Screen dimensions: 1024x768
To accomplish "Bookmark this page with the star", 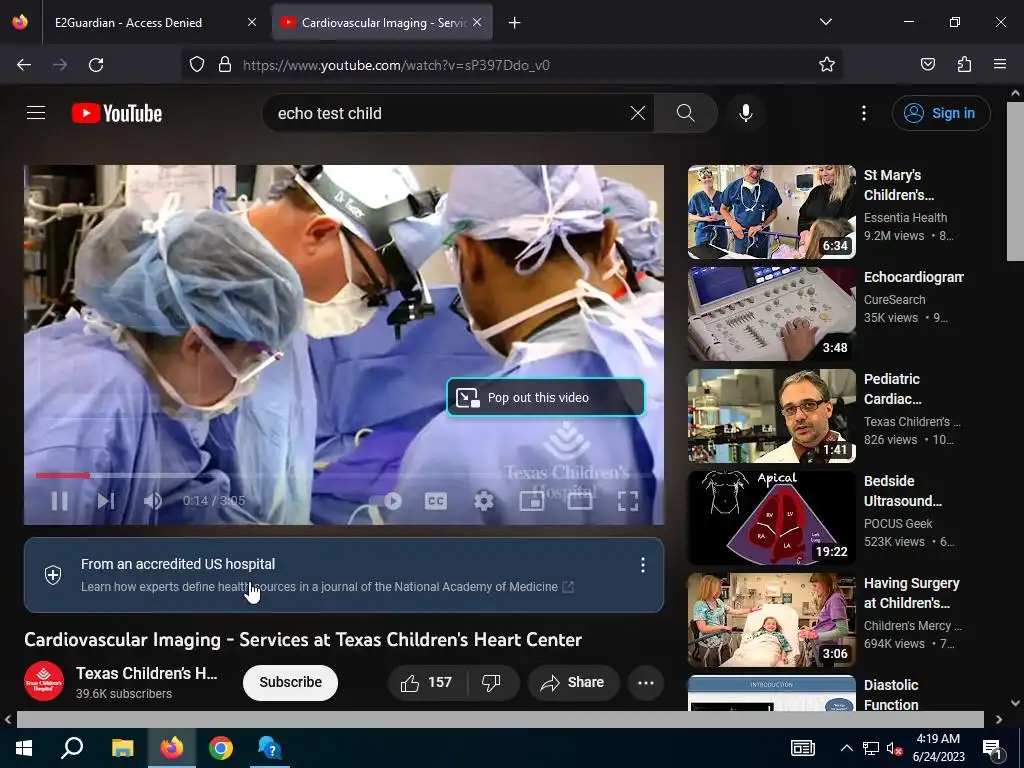I will coord(827,65).
